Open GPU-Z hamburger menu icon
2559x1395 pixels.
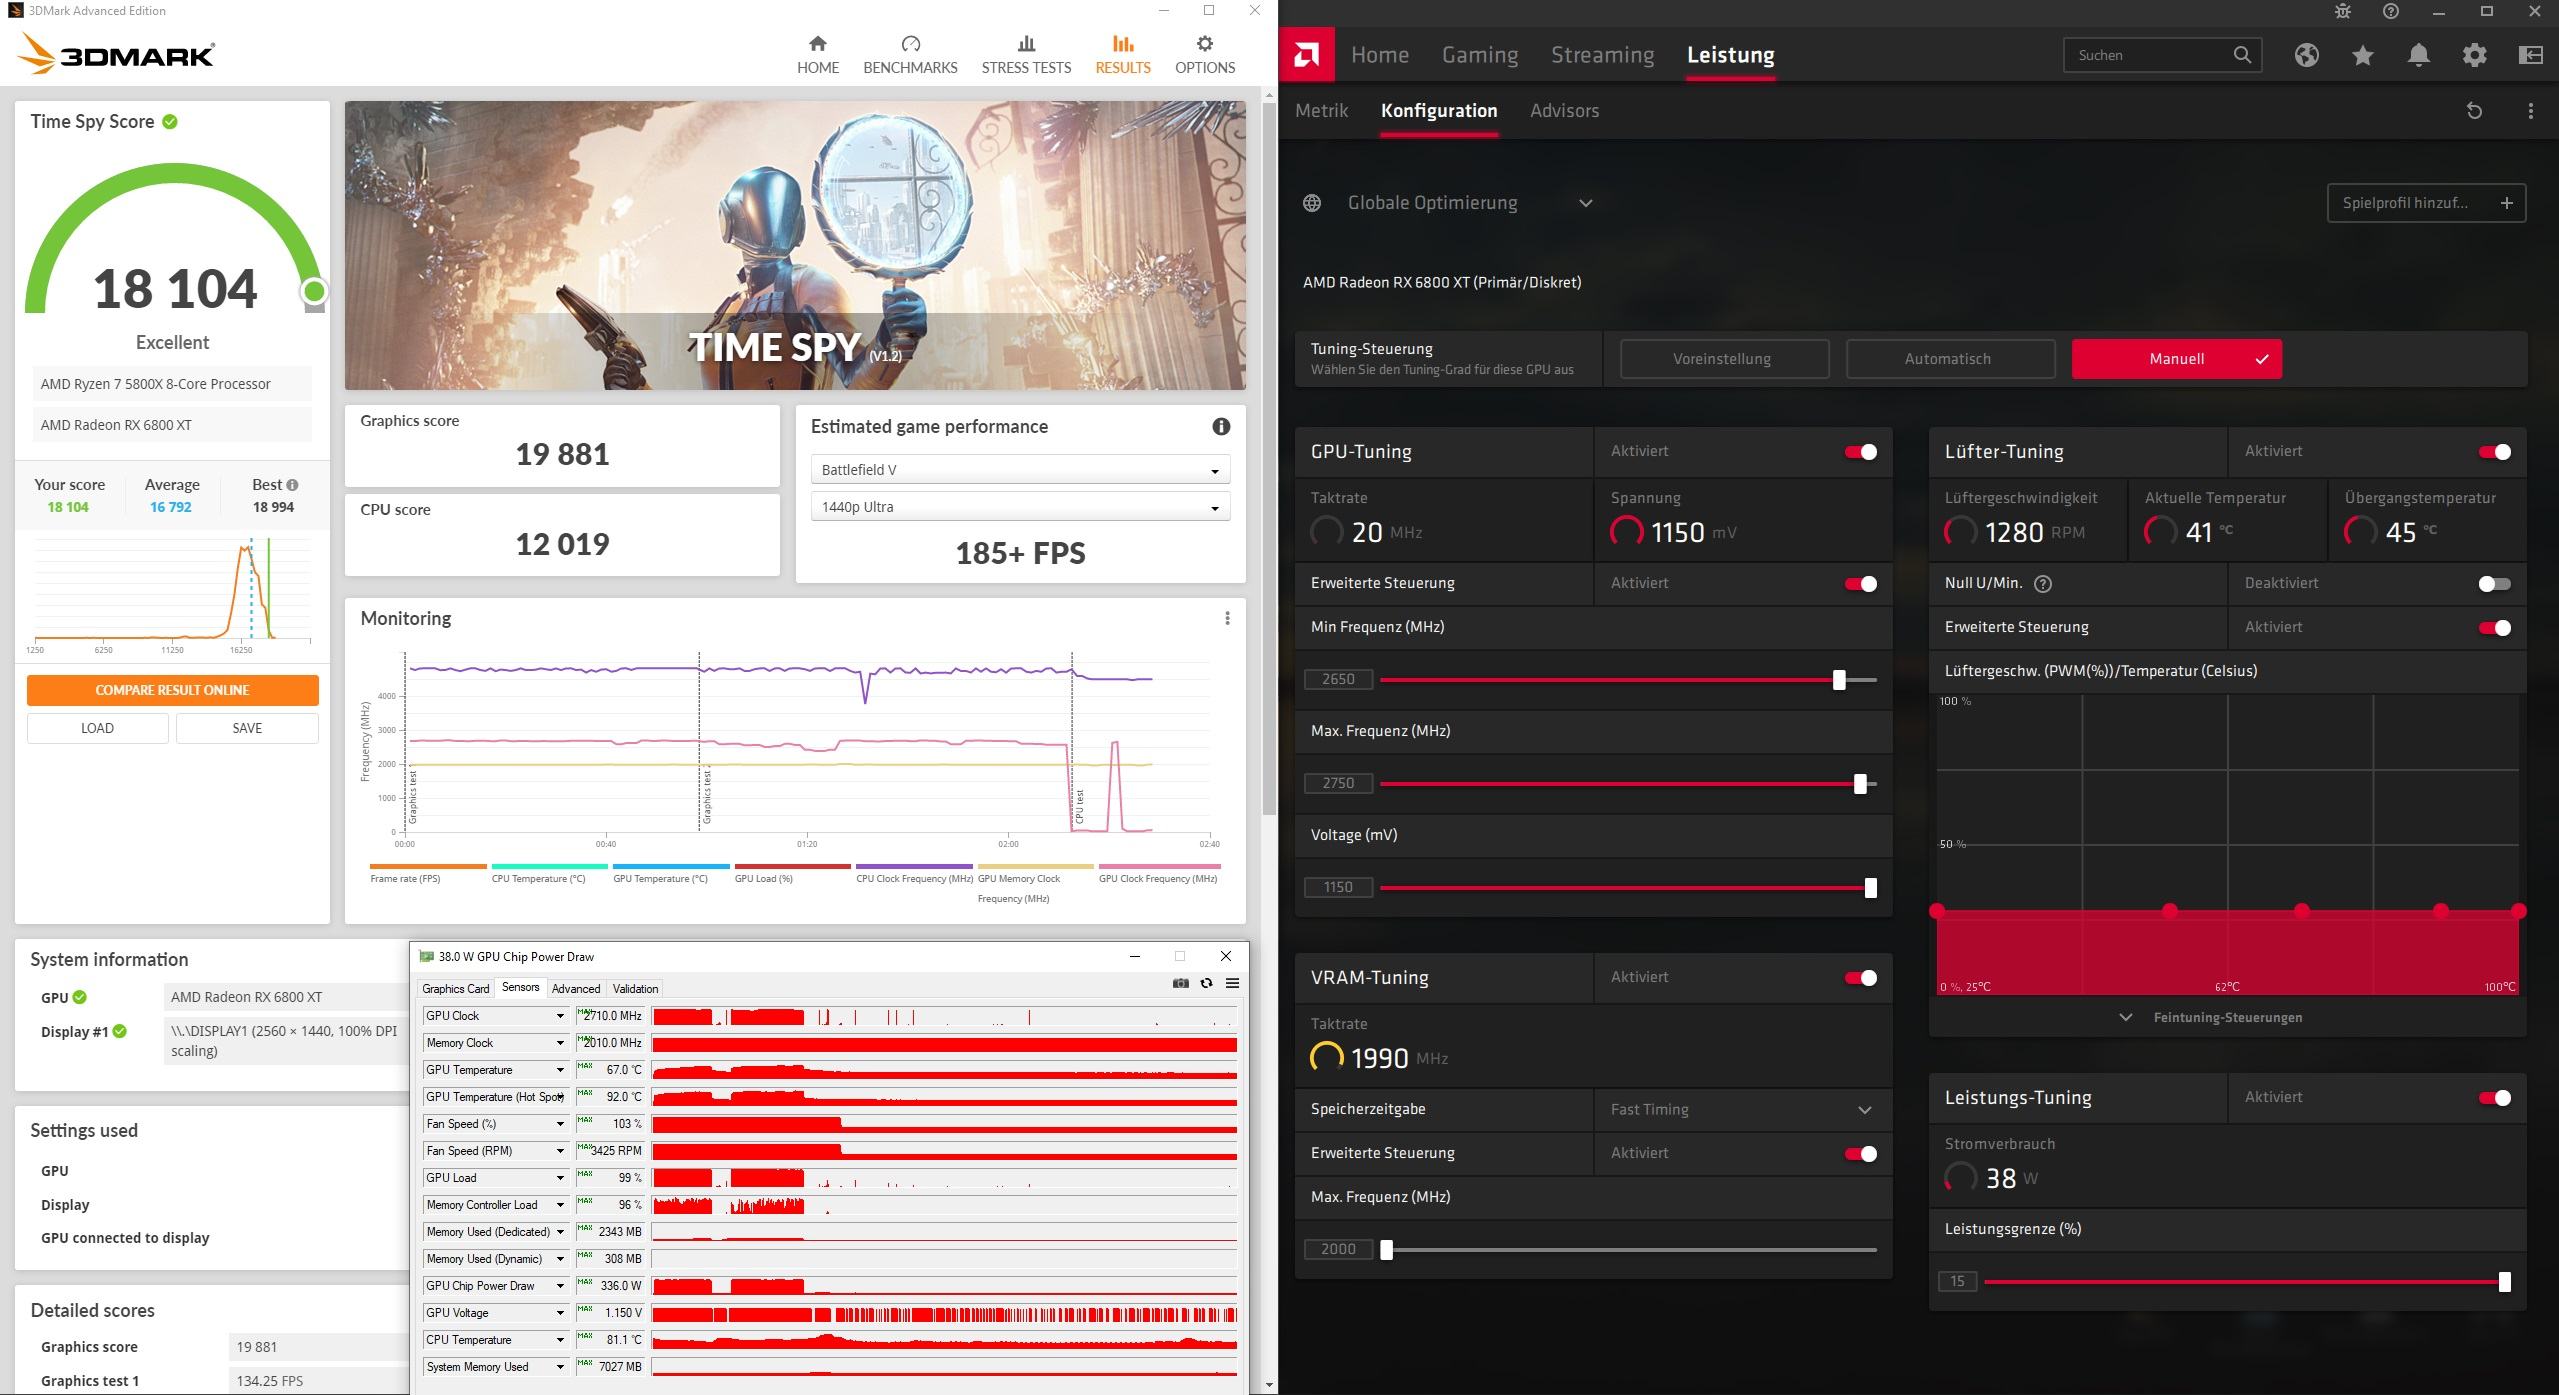(x=1233, y=983)
